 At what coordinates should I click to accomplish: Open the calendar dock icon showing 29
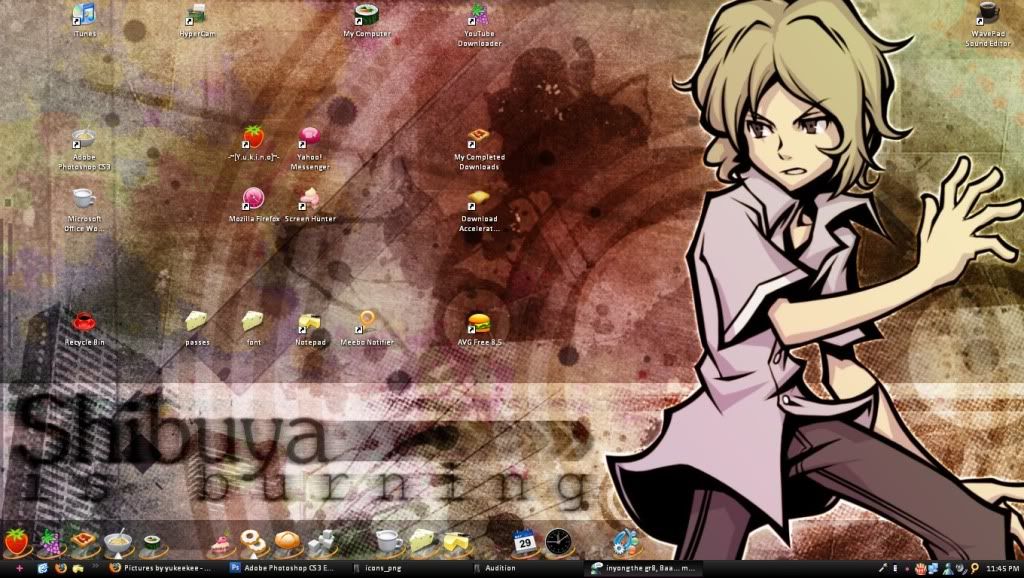524,542
